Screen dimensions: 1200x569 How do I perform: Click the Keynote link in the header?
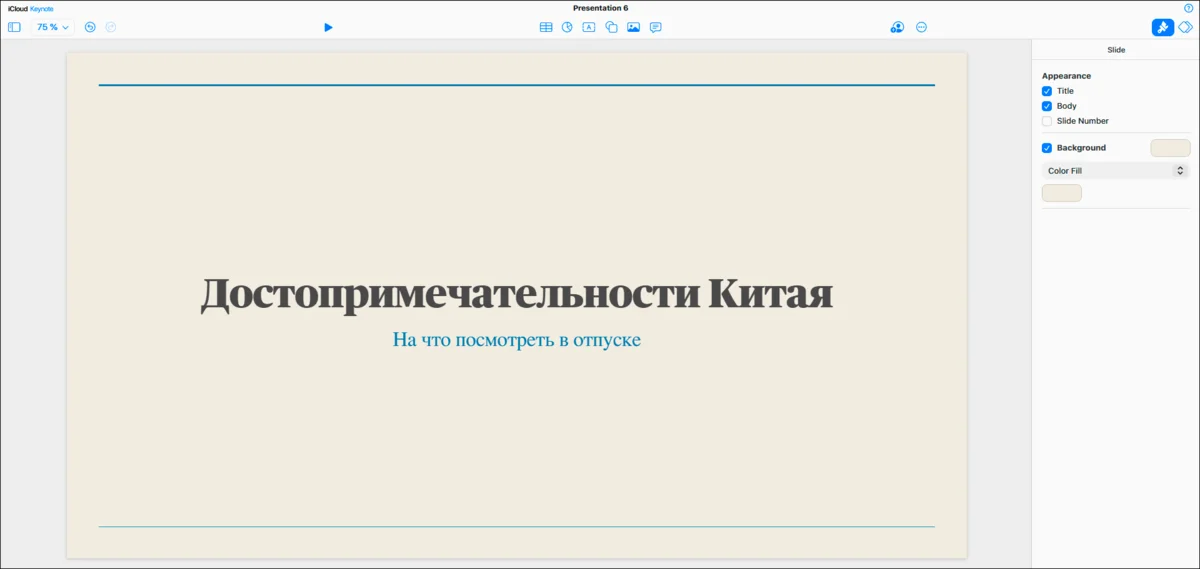(x=42, y=8)
